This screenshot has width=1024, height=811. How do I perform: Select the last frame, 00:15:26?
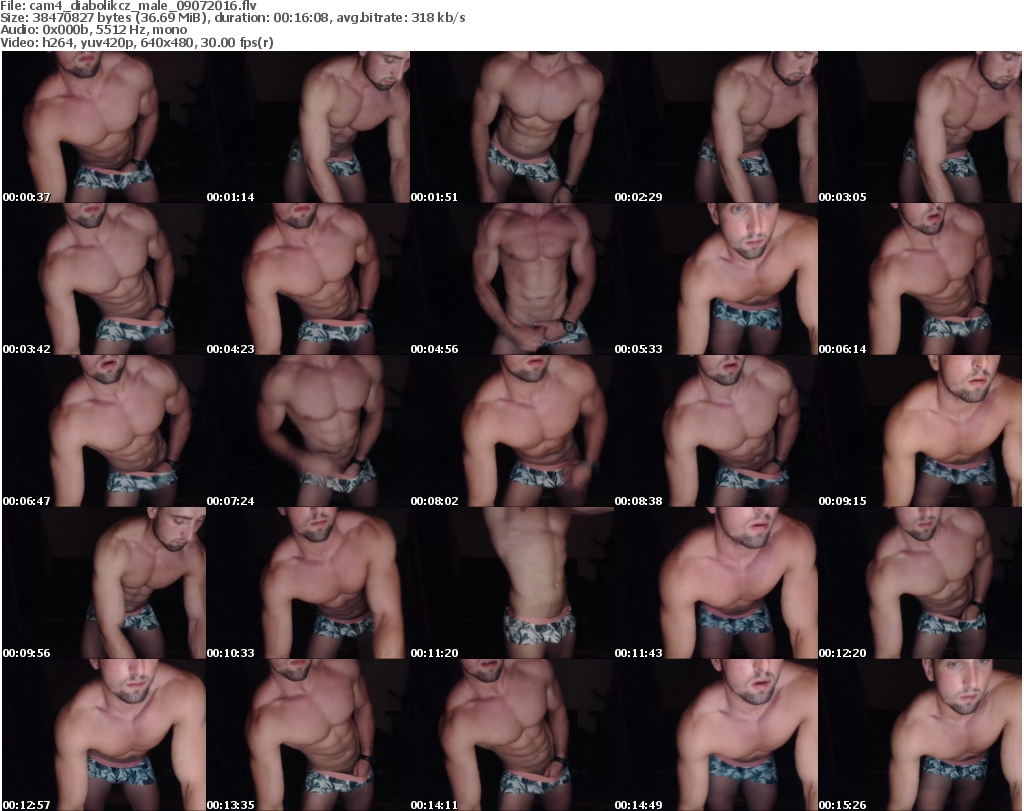[x=920, y=735]
